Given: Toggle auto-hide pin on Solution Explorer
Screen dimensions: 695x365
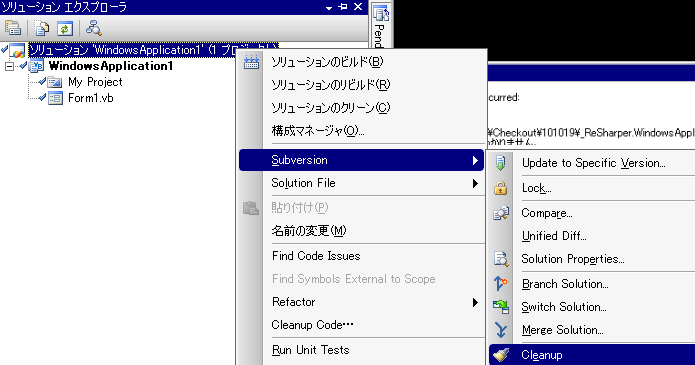Looking at the screenshot, I should point(343,7).
